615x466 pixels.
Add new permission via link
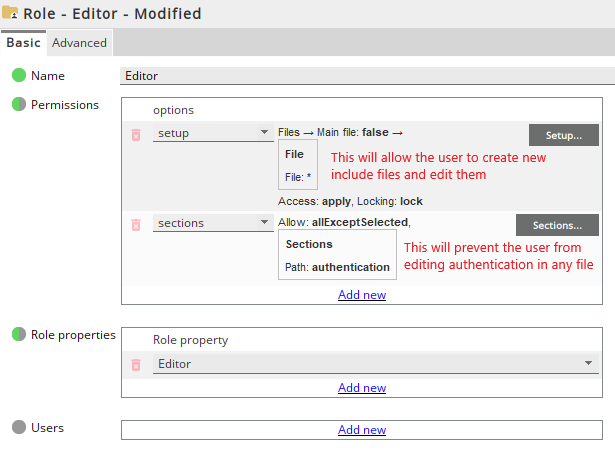coord(362,295)
